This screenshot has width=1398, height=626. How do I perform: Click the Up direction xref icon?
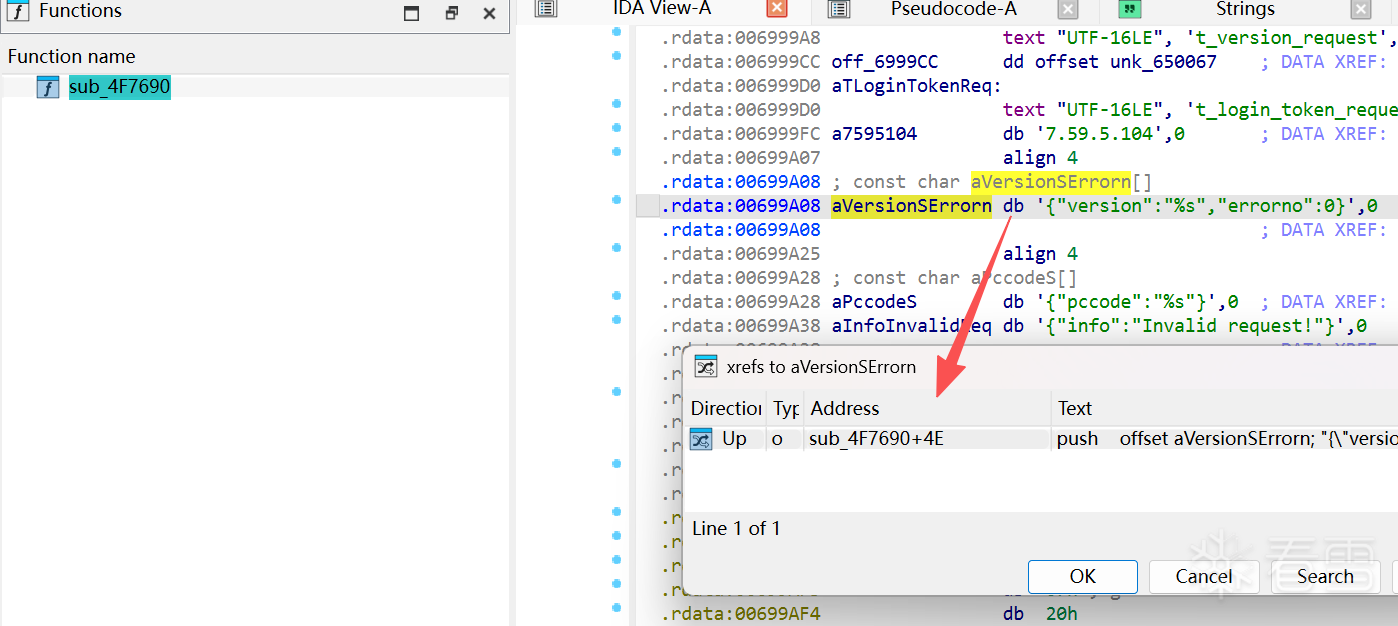[701, 438]
